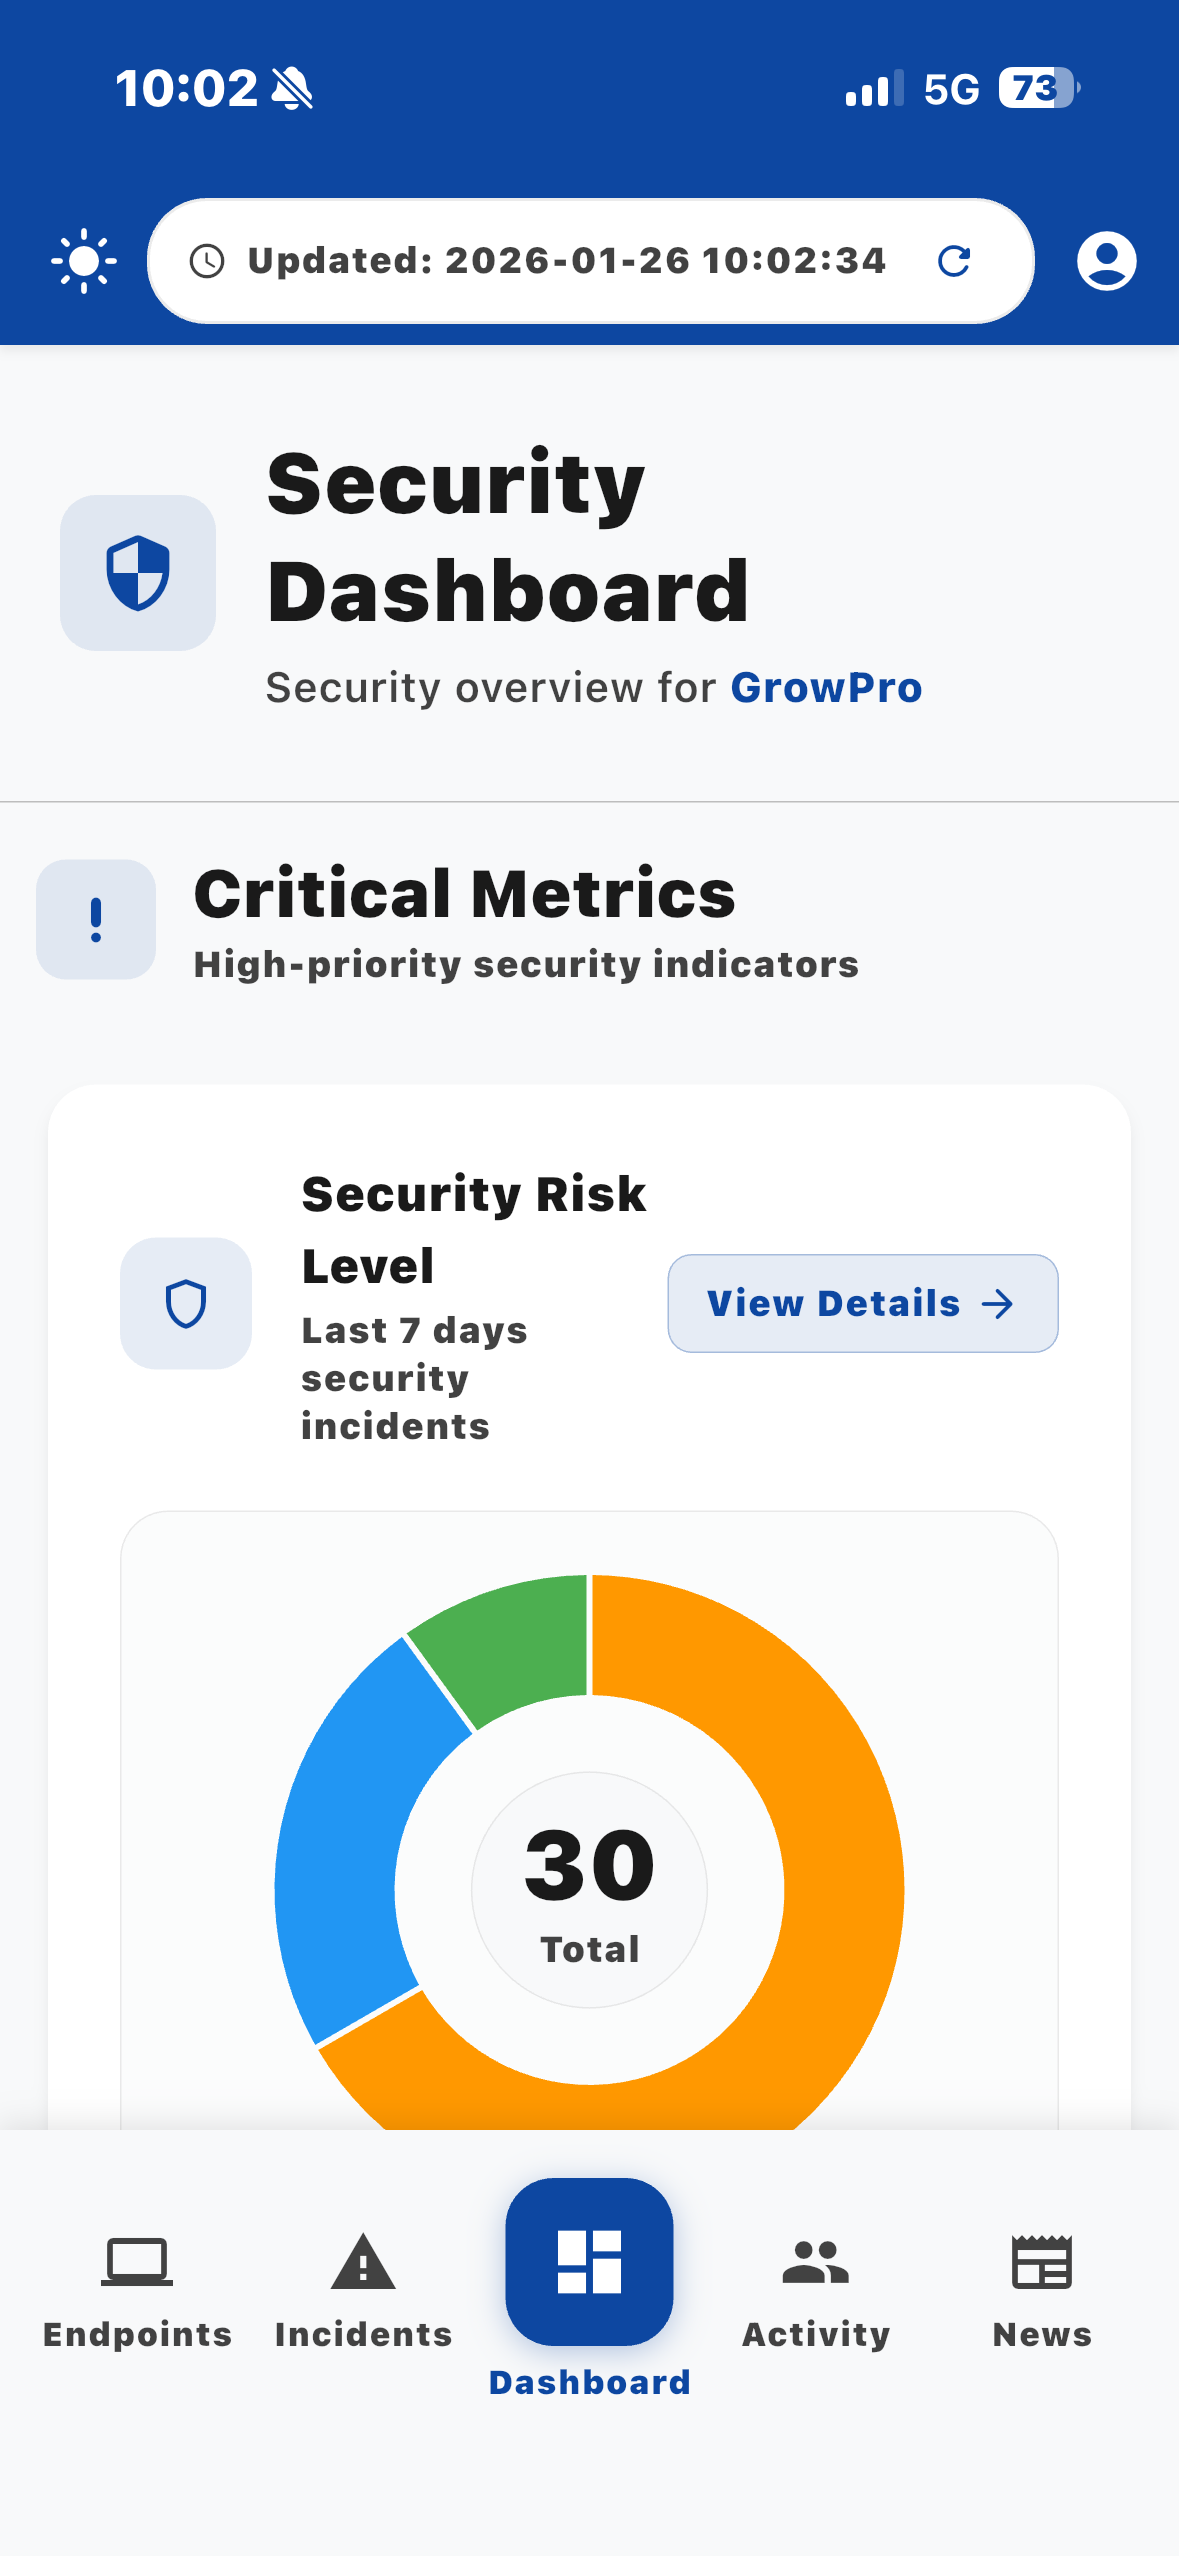Tap the 30 Total center of the chart
1179x2556 pixels.
[x=590, y=1890]
